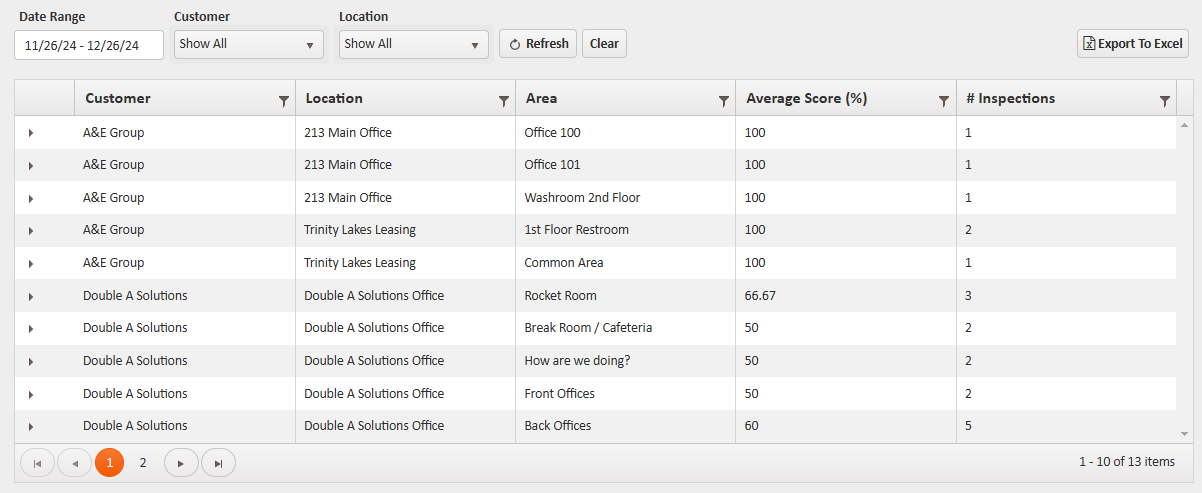Click the Refresh button
Screen dimensions: 1202x493
click(x=538, y=44)
